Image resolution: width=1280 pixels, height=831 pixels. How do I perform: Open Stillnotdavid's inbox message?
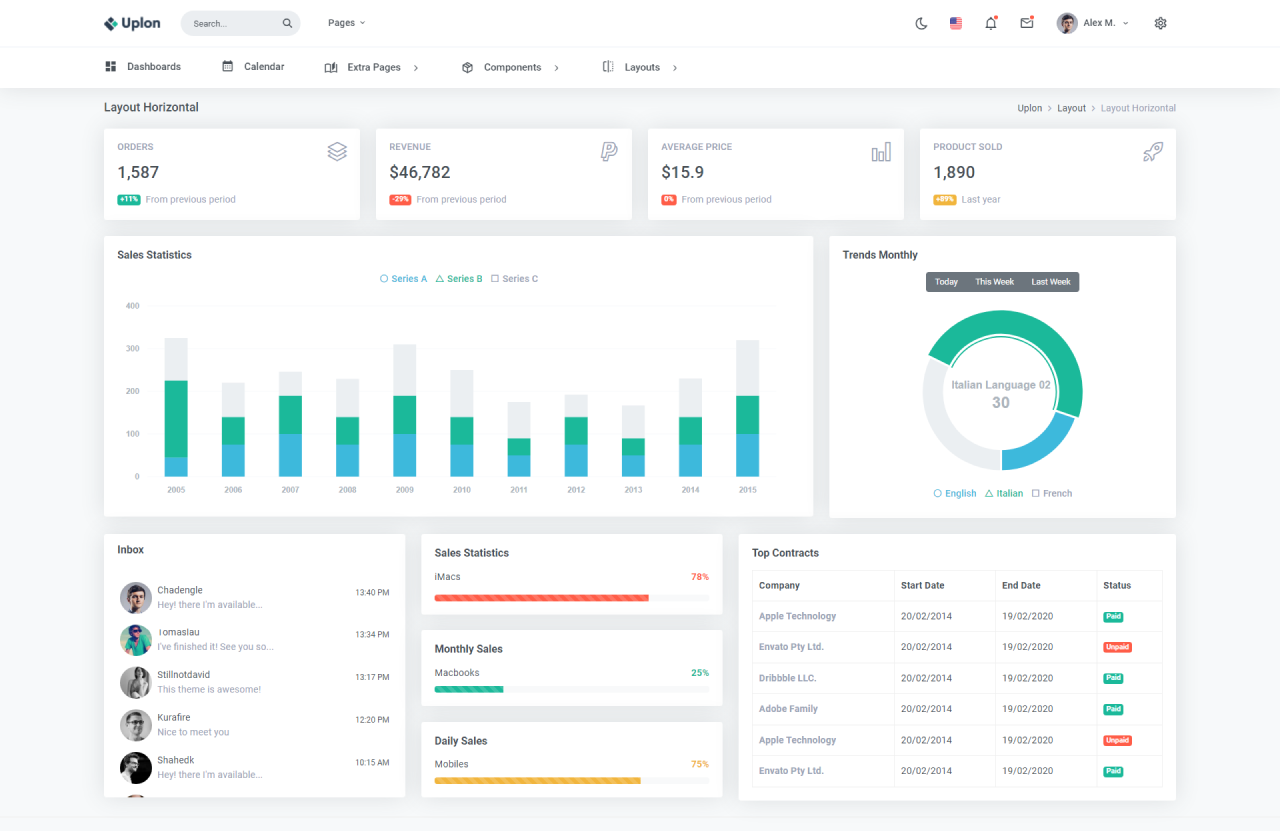(254, 682)
